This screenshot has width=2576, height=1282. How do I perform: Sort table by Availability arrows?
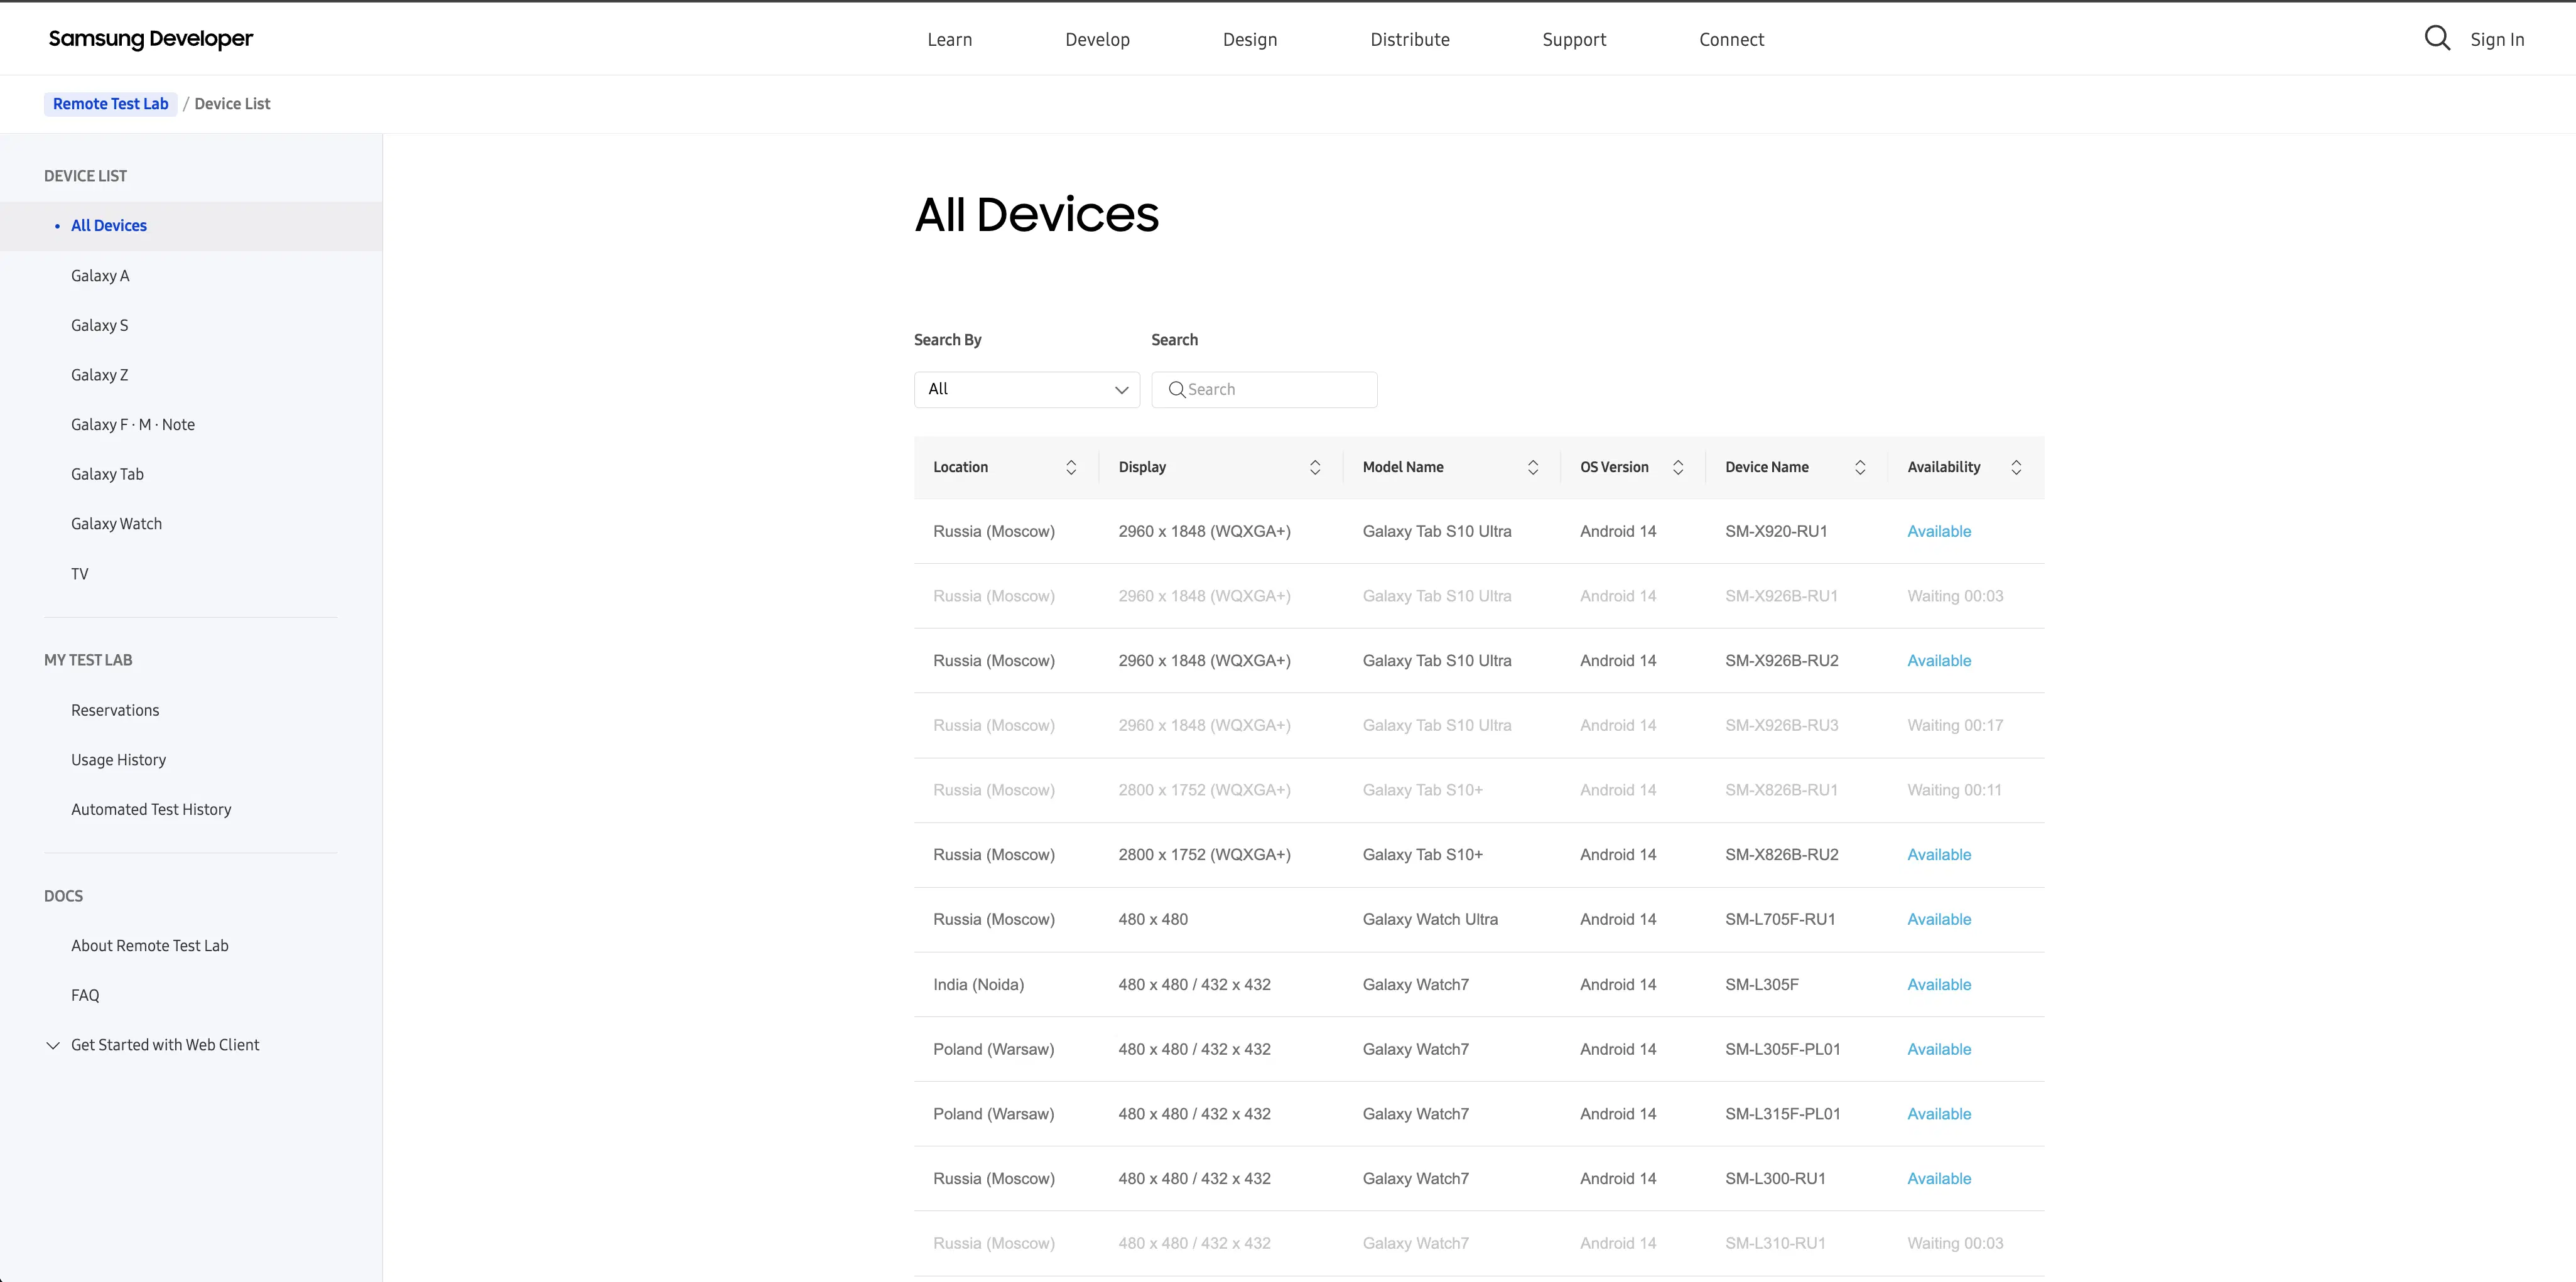click(2016, 467)
